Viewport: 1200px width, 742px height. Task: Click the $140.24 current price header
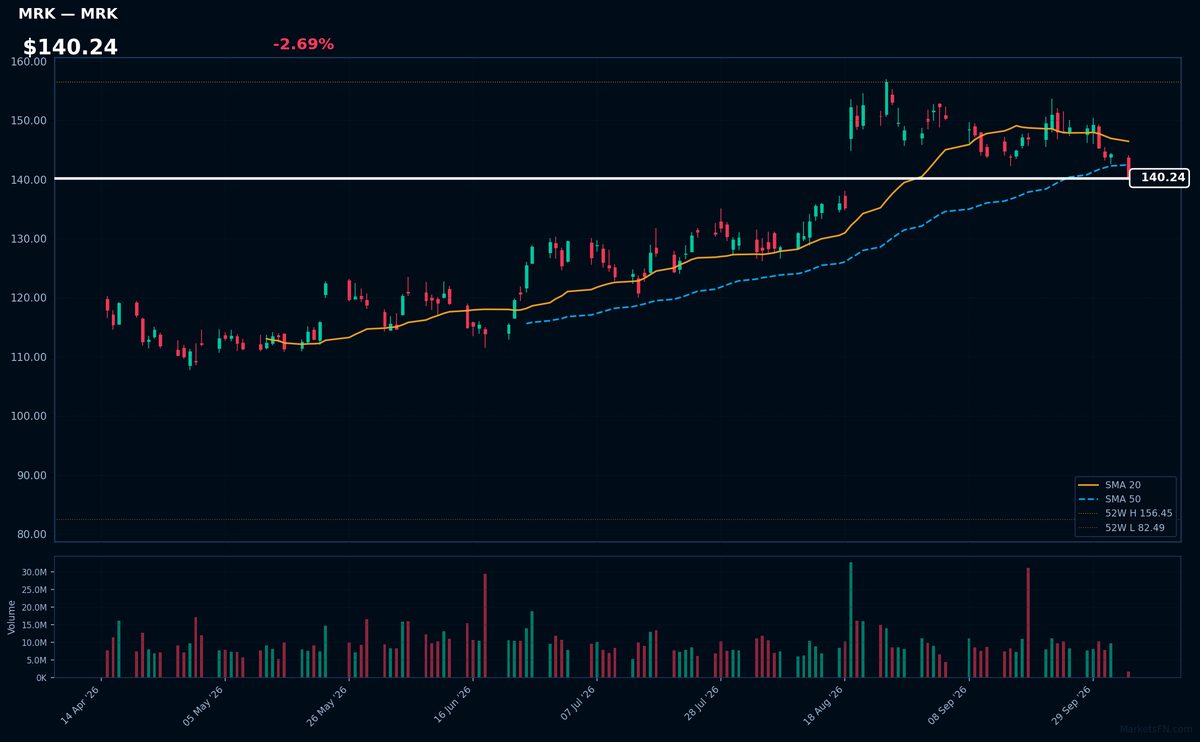pos(70,47)
